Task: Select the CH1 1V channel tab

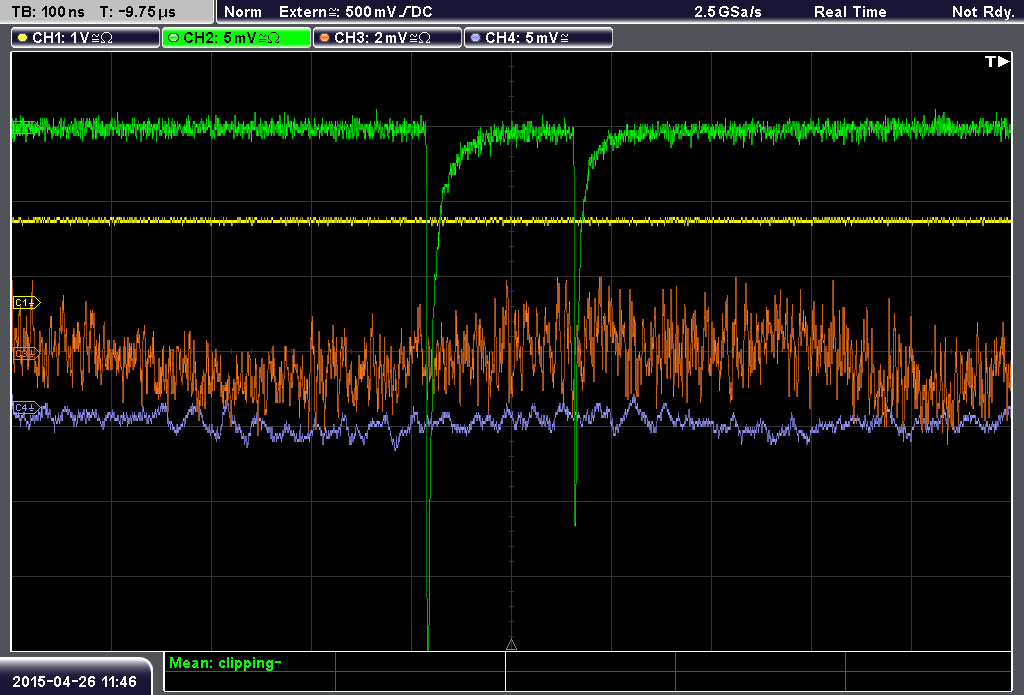Action: pos(86,38)
